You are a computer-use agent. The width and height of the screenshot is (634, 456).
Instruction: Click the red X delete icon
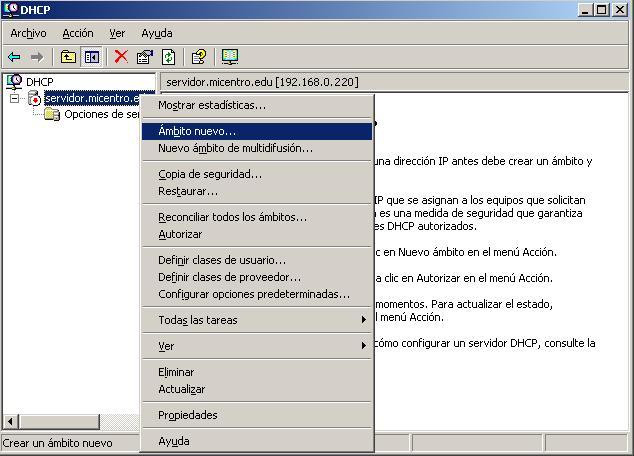pos(121,57)
